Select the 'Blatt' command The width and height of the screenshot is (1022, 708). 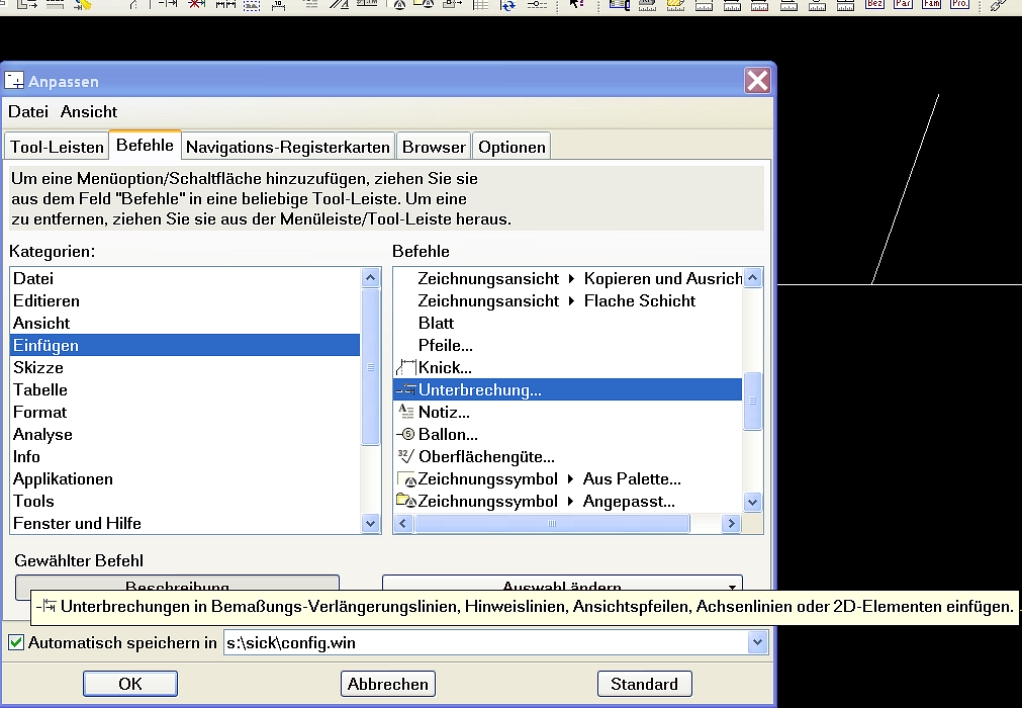coord(568,323)
